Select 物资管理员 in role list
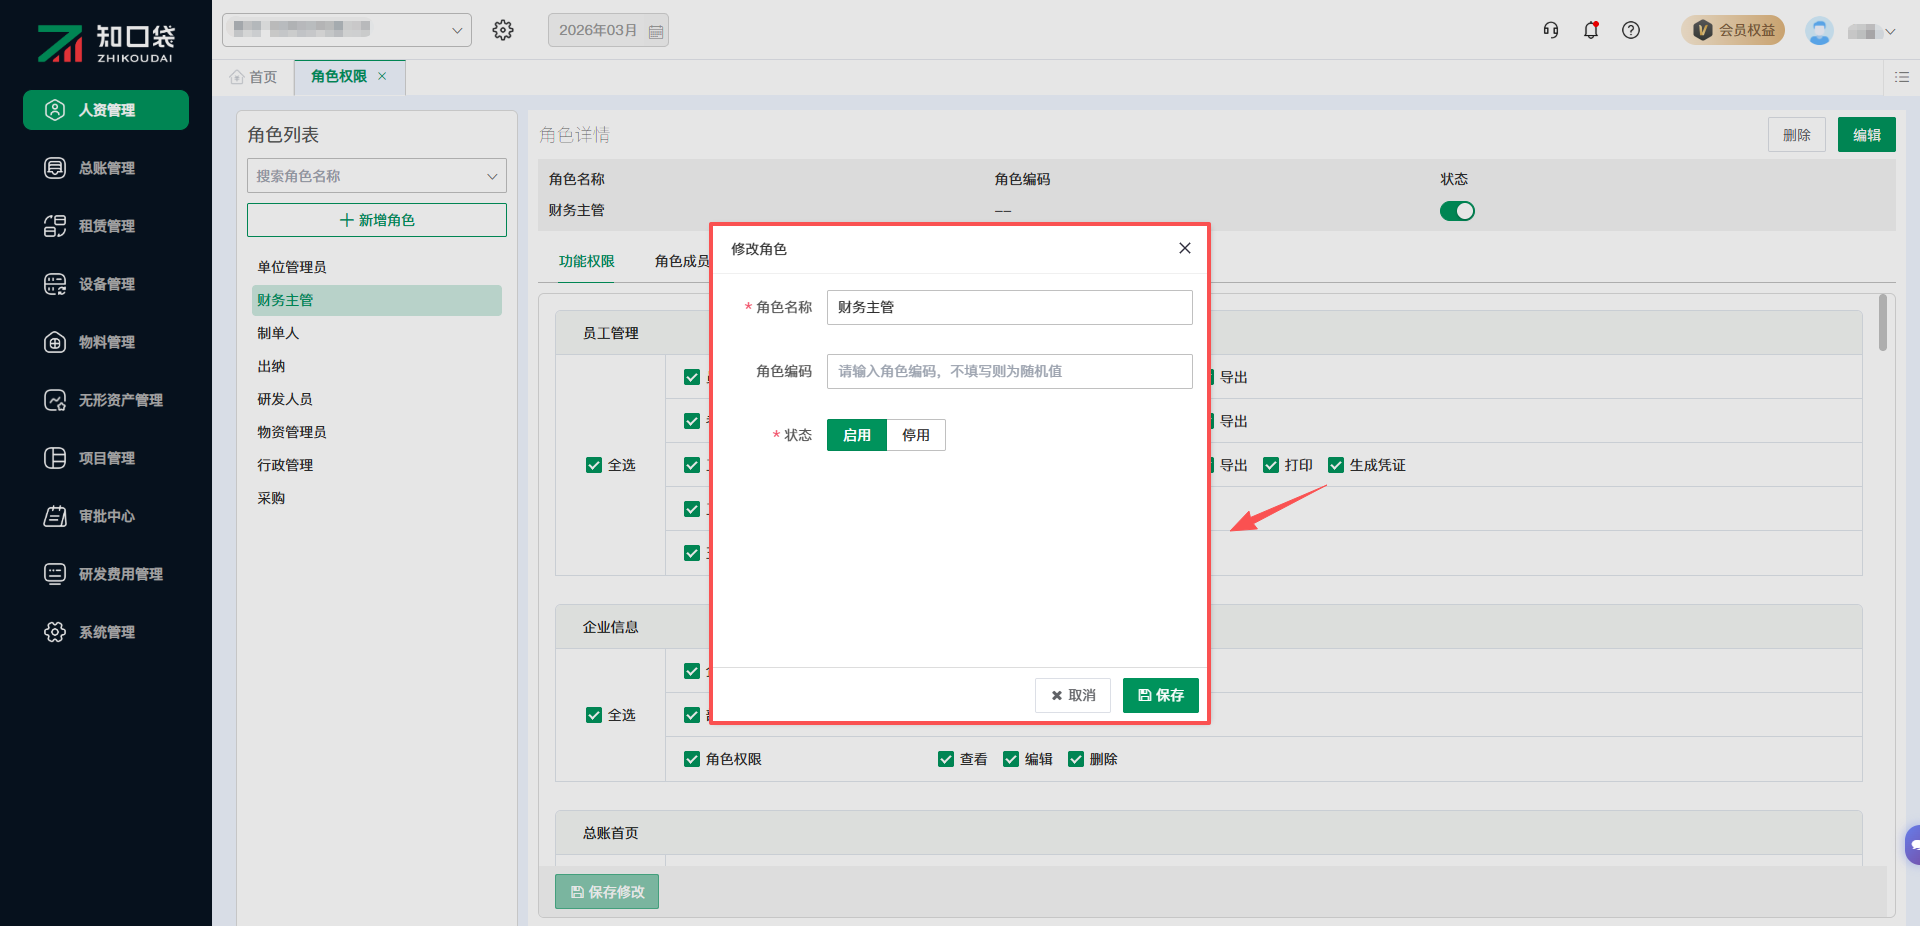The image size is (1920, 926). click(376, 432)
